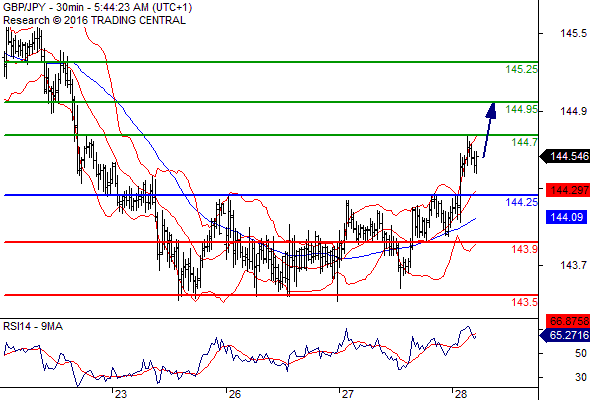Click the green 144.95 resistance label
This screenshot has width=590, height=400.
(x=522, y=109)
